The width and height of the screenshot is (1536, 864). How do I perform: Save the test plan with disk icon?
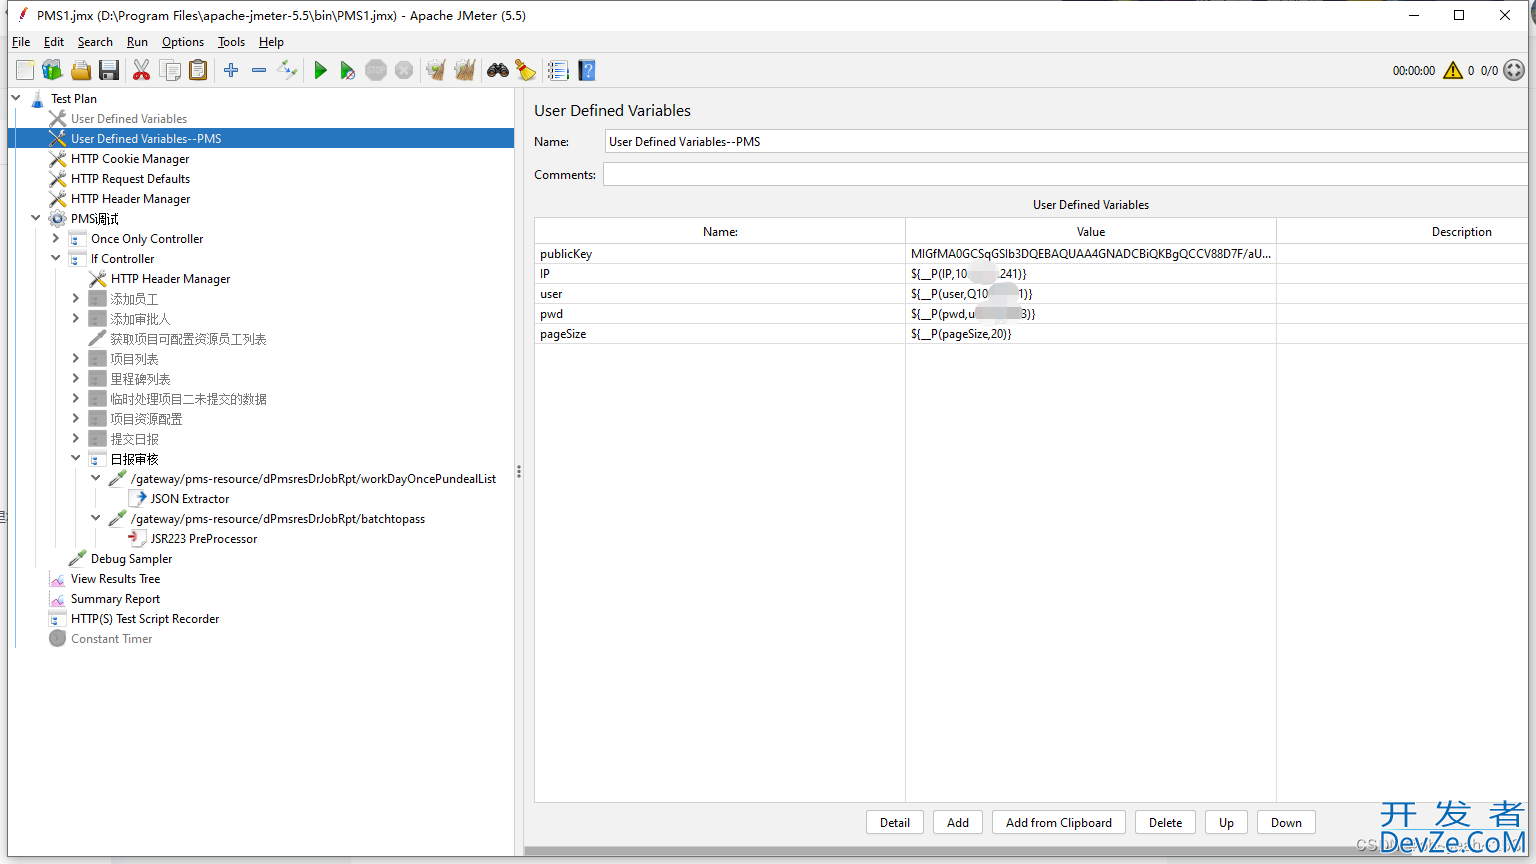pos(109,70)
